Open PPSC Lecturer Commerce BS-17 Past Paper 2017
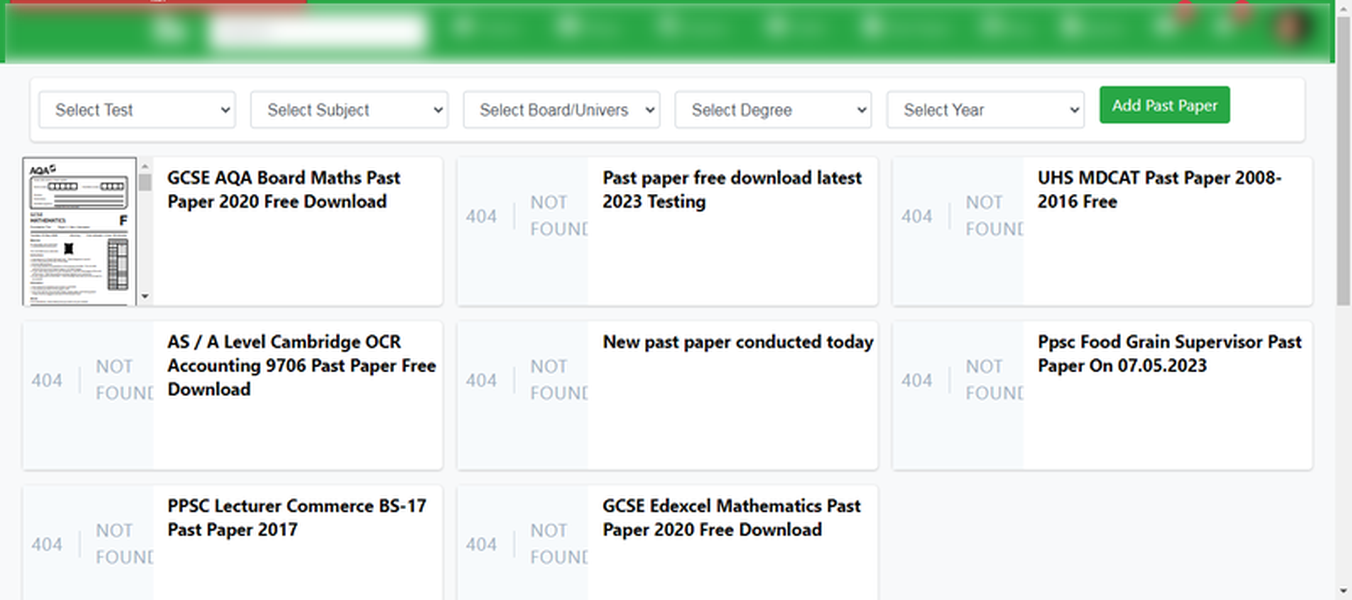The width and height of the screenshot is (1352, 600). 297,517
